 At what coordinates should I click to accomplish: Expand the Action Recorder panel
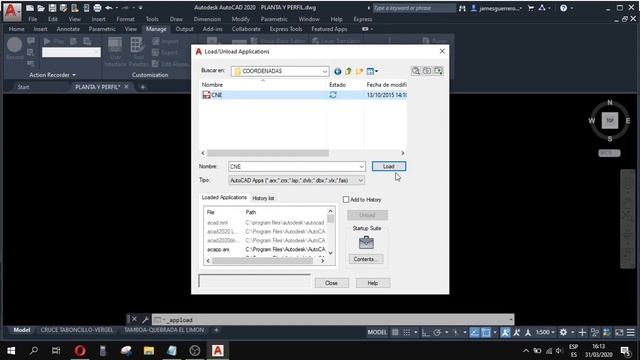tap(52, 75)
